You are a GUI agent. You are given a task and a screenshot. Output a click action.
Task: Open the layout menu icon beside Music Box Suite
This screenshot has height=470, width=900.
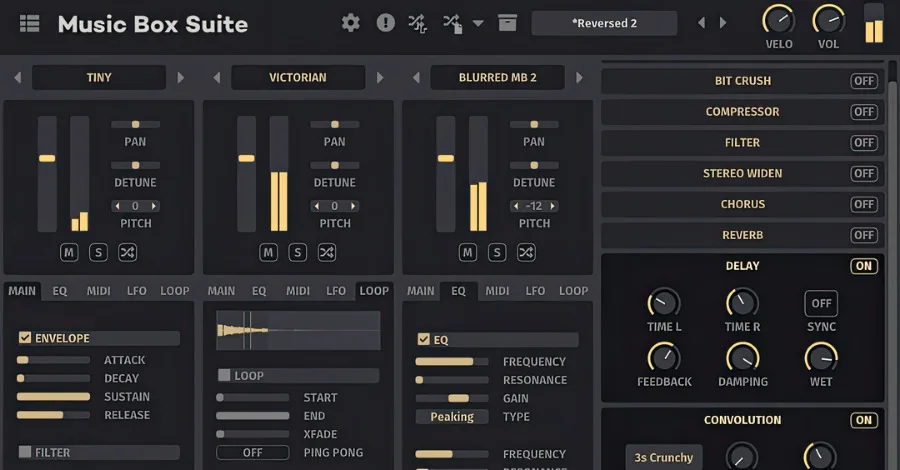point(29,24)
